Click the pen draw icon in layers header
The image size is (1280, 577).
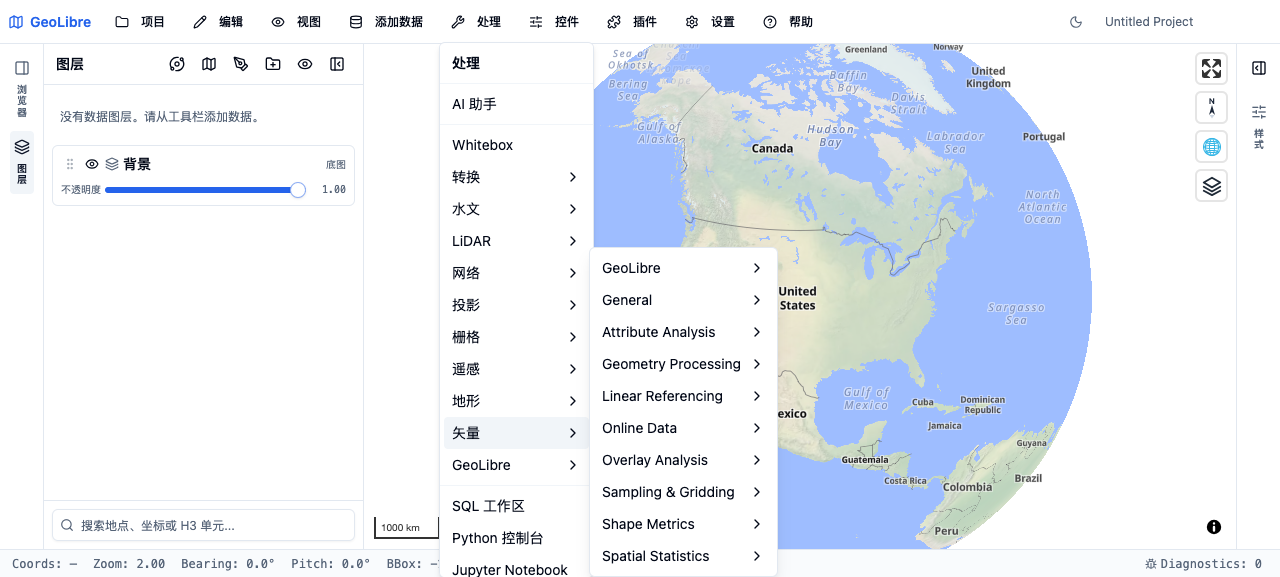click(241, 64)
